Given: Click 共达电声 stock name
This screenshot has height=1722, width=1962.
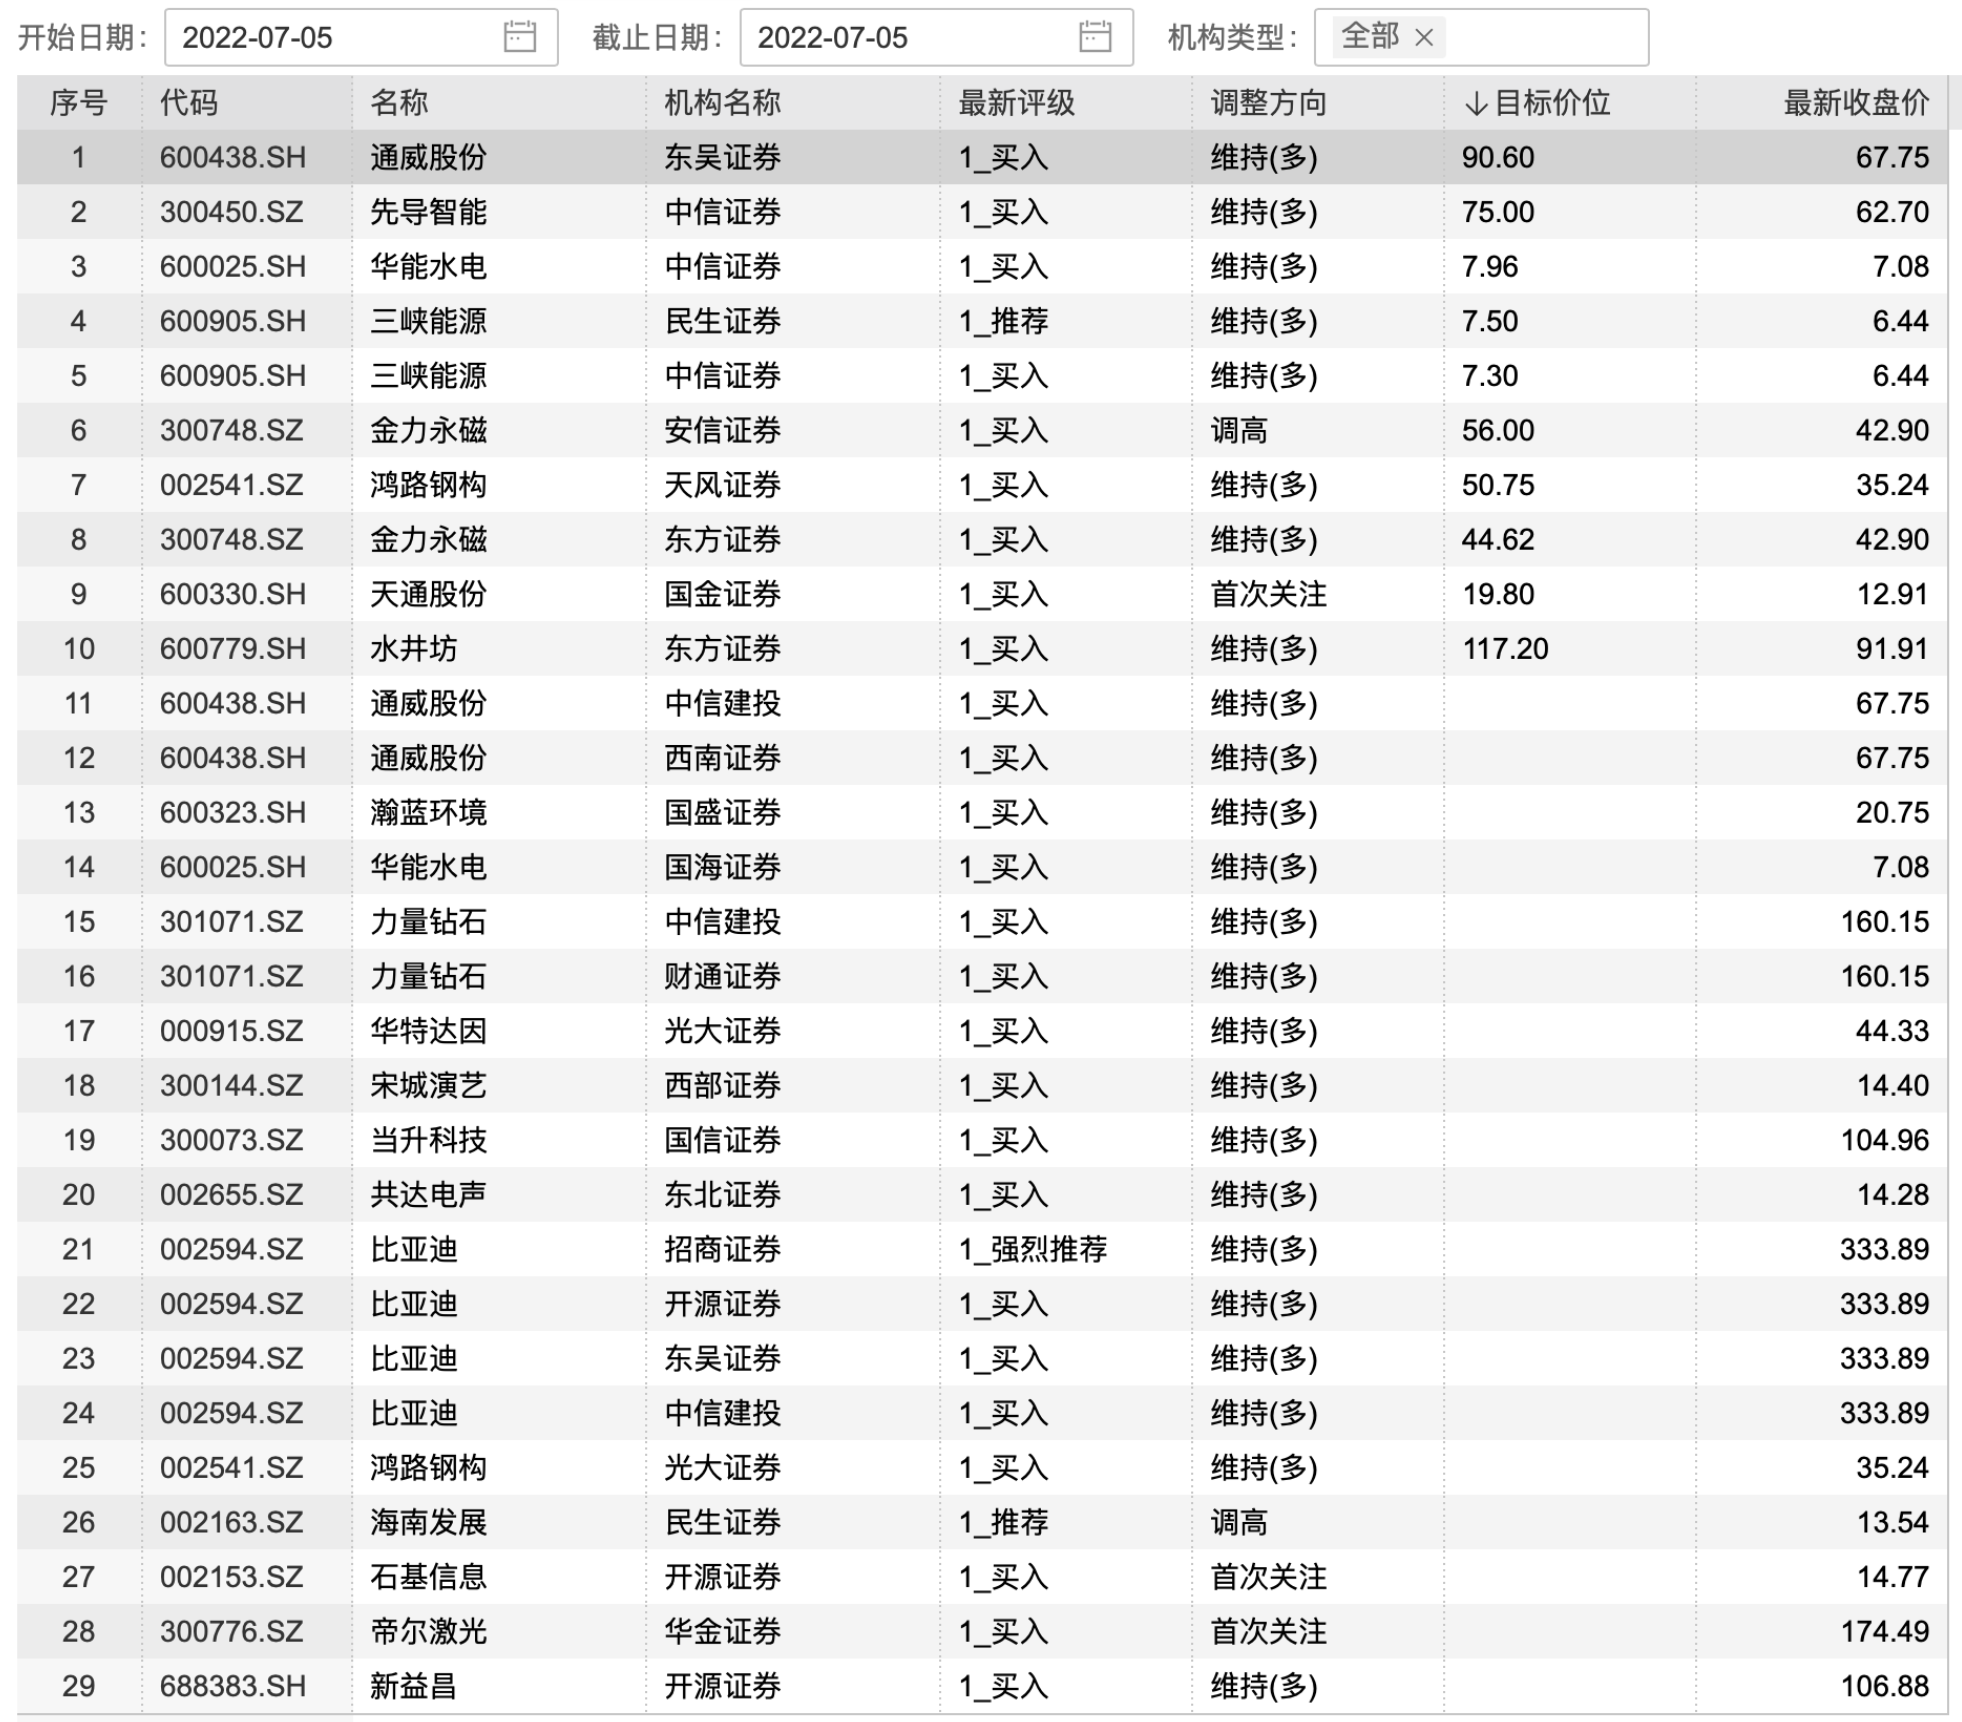Looking at the screenshot, I should 428,1194.
